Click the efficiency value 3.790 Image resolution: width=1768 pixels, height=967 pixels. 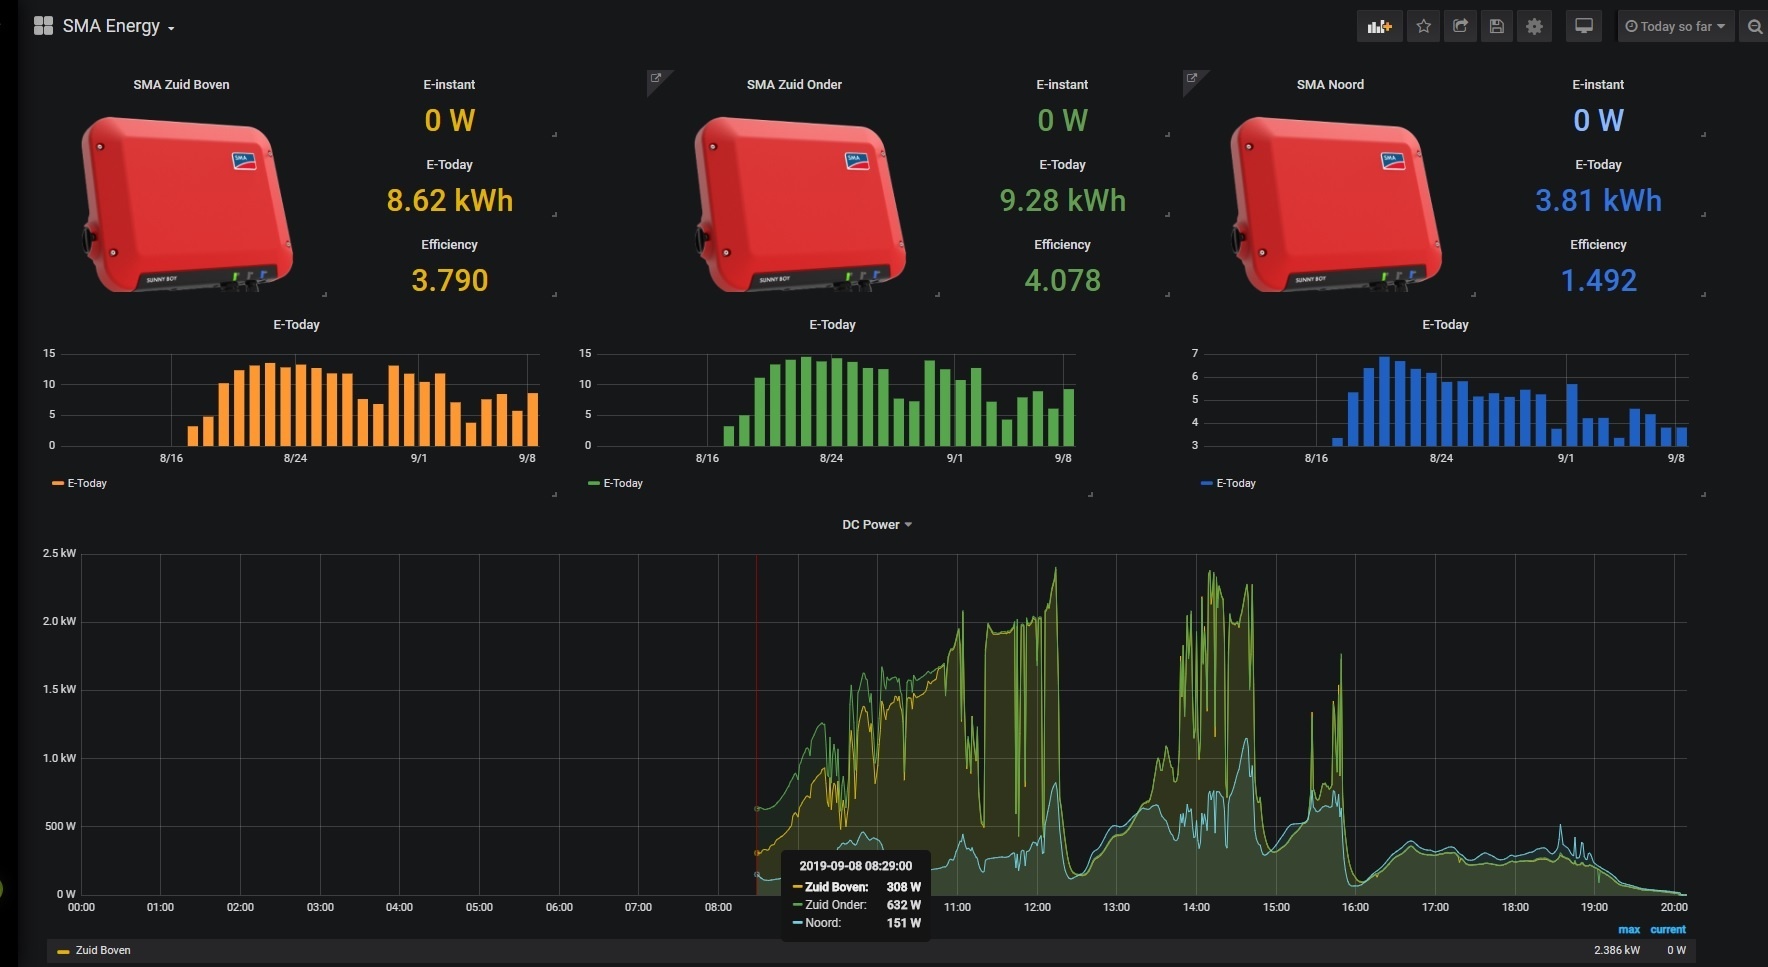click(450, 281)
